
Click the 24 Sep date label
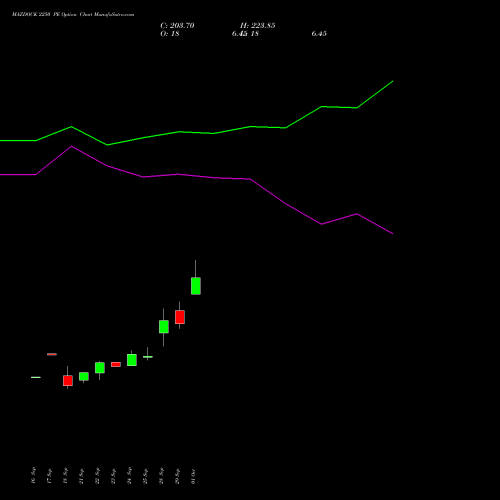coord(129,475)
